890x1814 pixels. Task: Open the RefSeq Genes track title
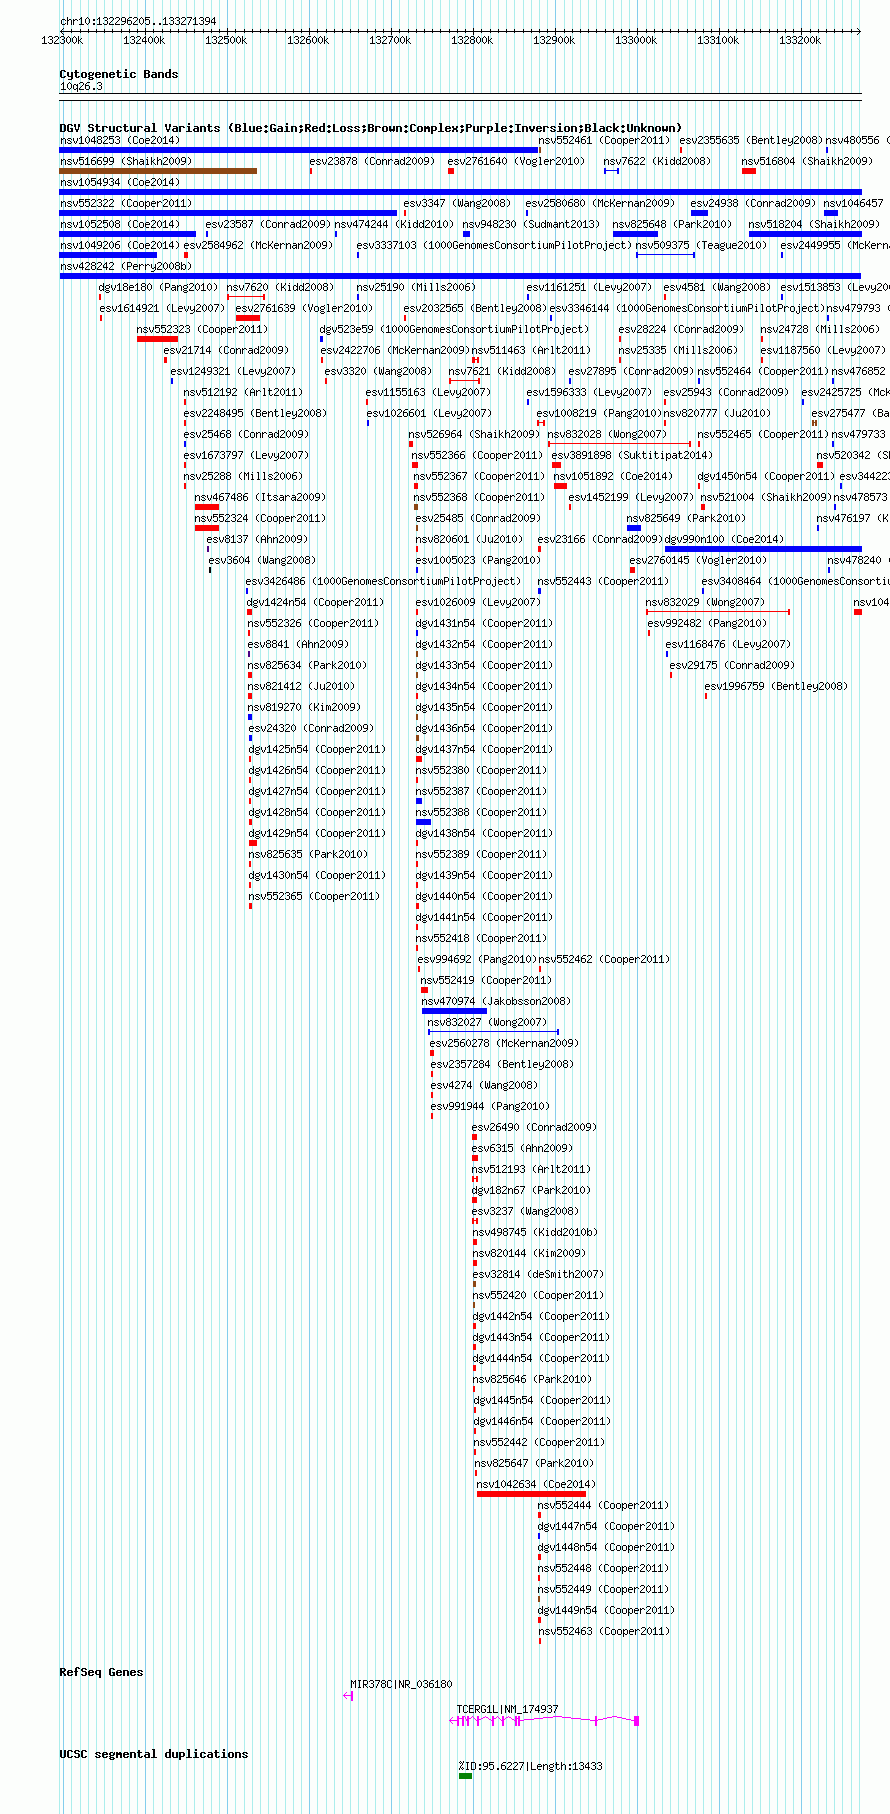click(101, 1672)
